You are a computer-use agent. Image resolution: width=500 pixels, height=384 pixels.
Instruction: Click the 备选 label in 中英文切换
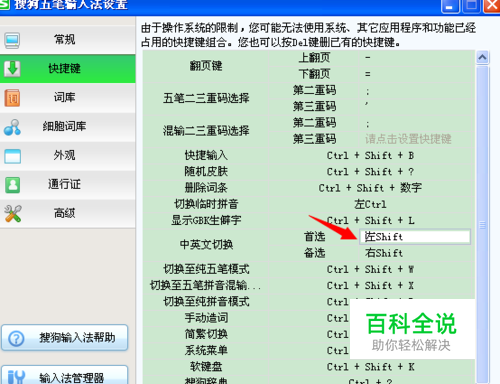click(x=314, y=253)
